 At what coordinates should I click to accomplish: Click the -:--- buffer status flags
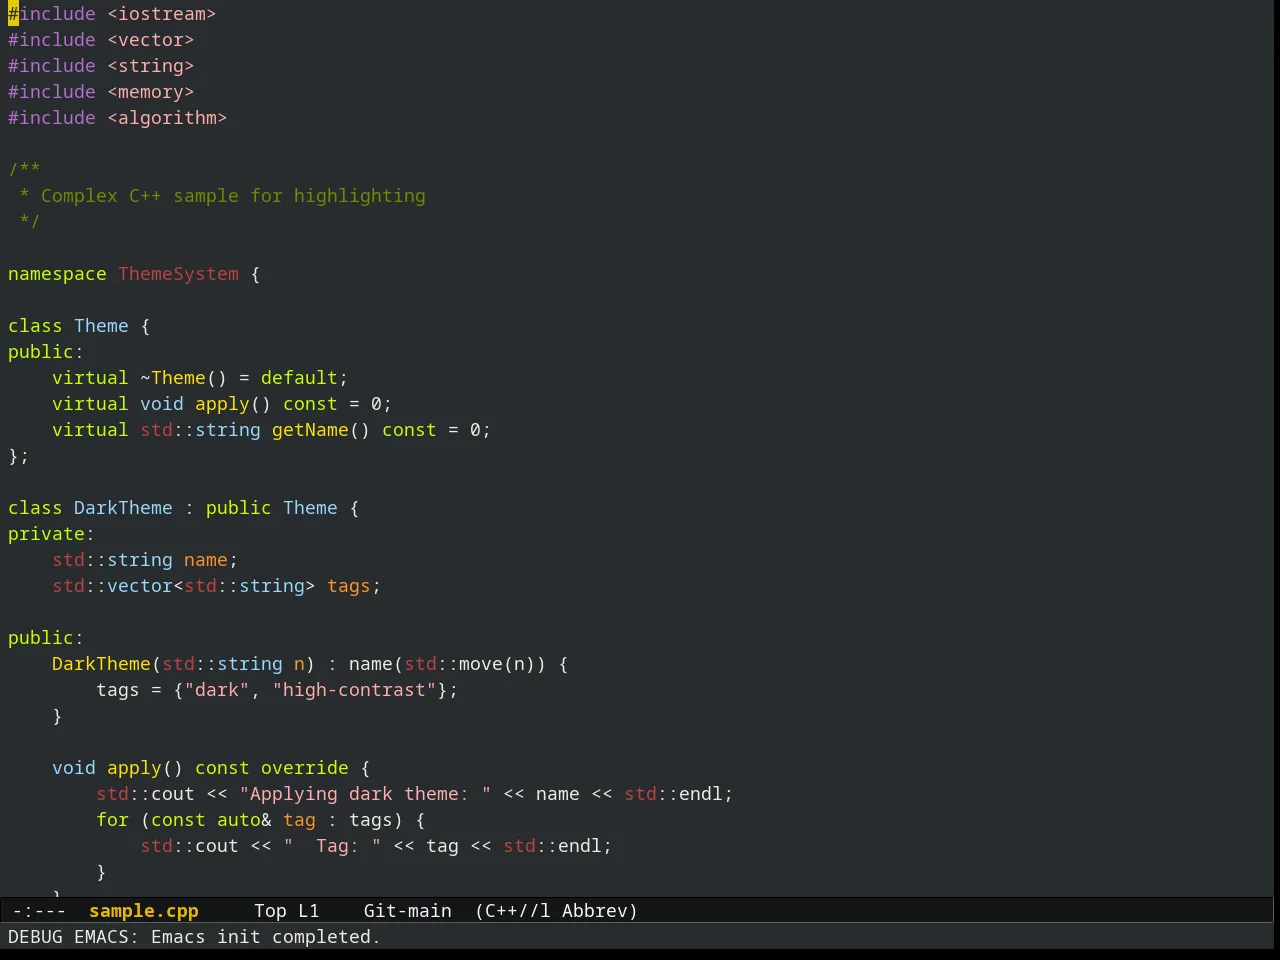click(40, 911)
